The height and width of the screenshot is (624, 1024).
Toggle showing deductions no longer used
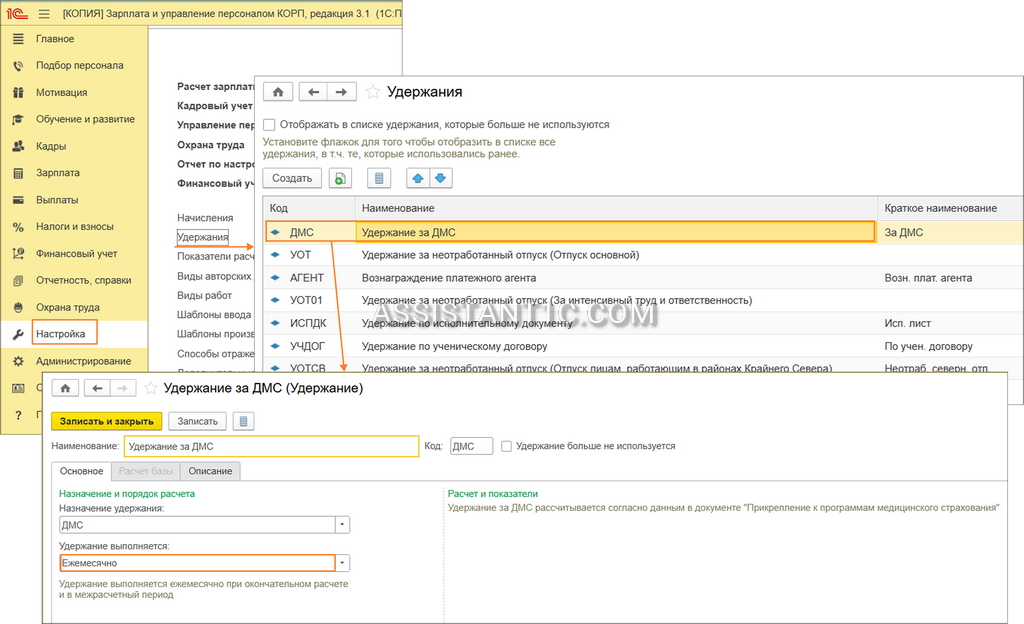[x=269, y=125]
